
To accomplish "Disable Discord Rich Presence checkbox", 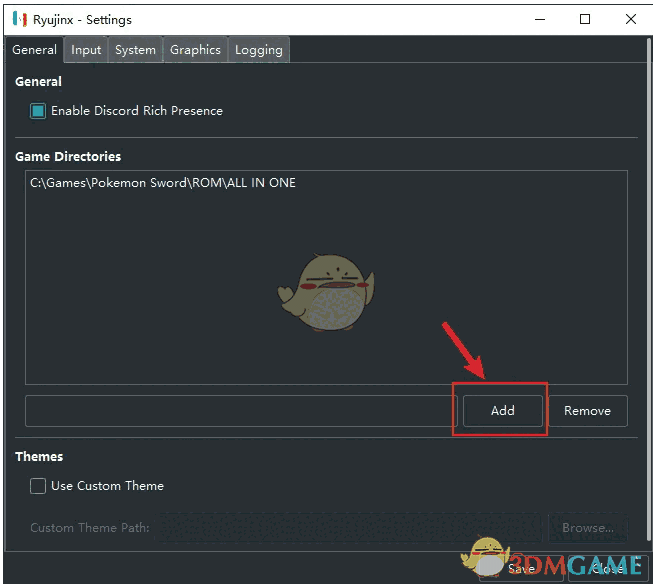I will (38, 111).
